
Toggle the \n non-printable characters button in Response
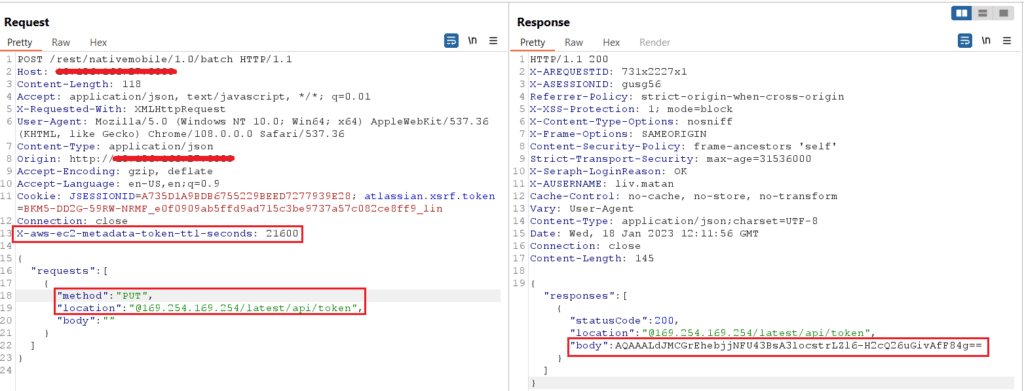tap(985, 41)
